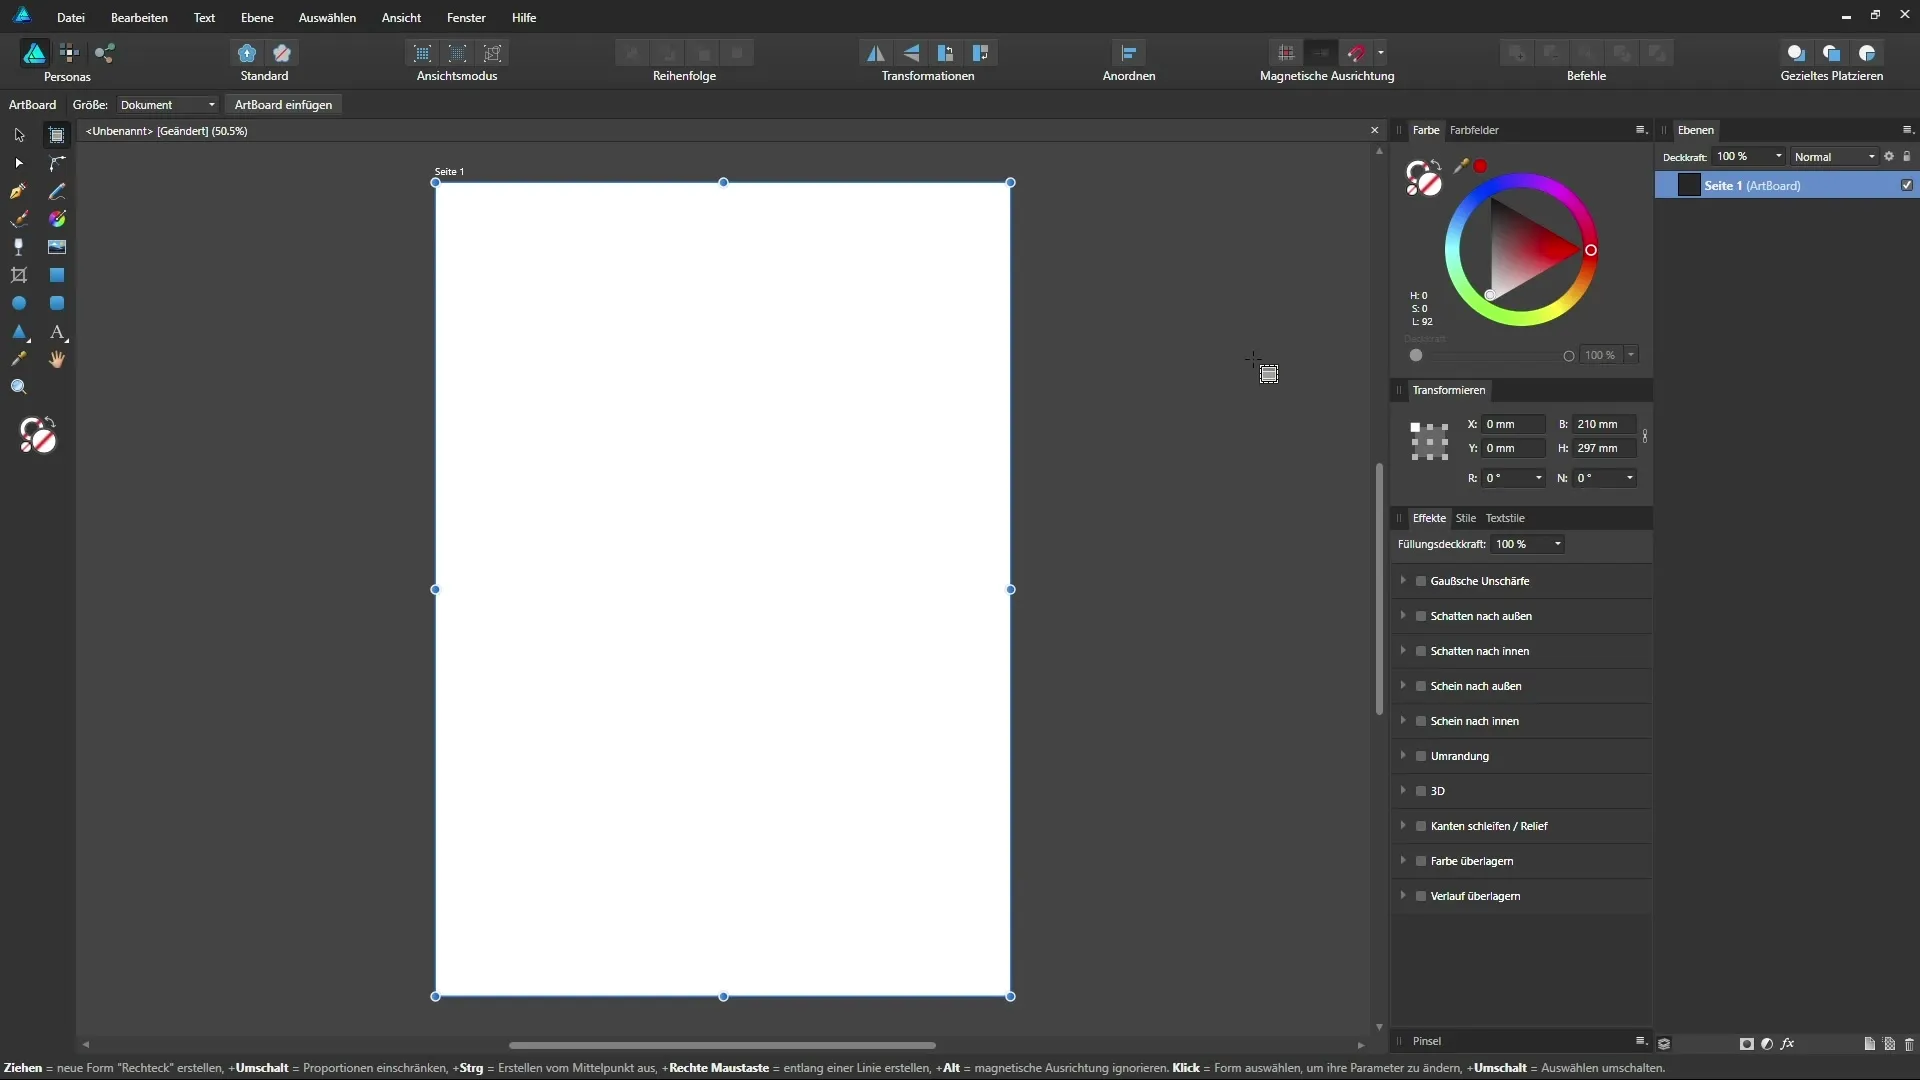Open the Größe Dokument dropdown
This screenshot has height=1080, width=1920.
click(x=167, y=105)
